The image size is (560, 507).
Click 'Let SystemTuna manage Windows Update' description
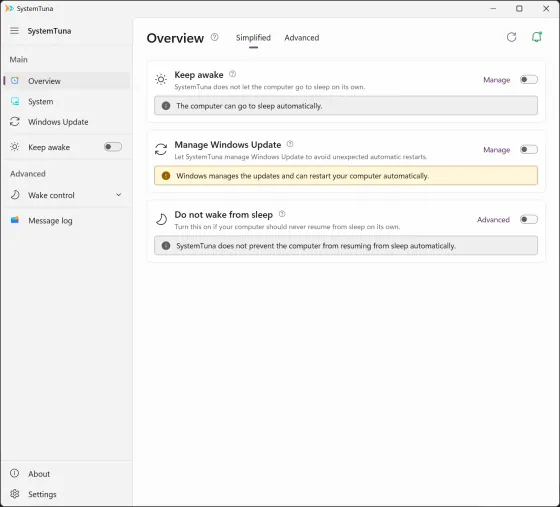click(x=301, y=157)
